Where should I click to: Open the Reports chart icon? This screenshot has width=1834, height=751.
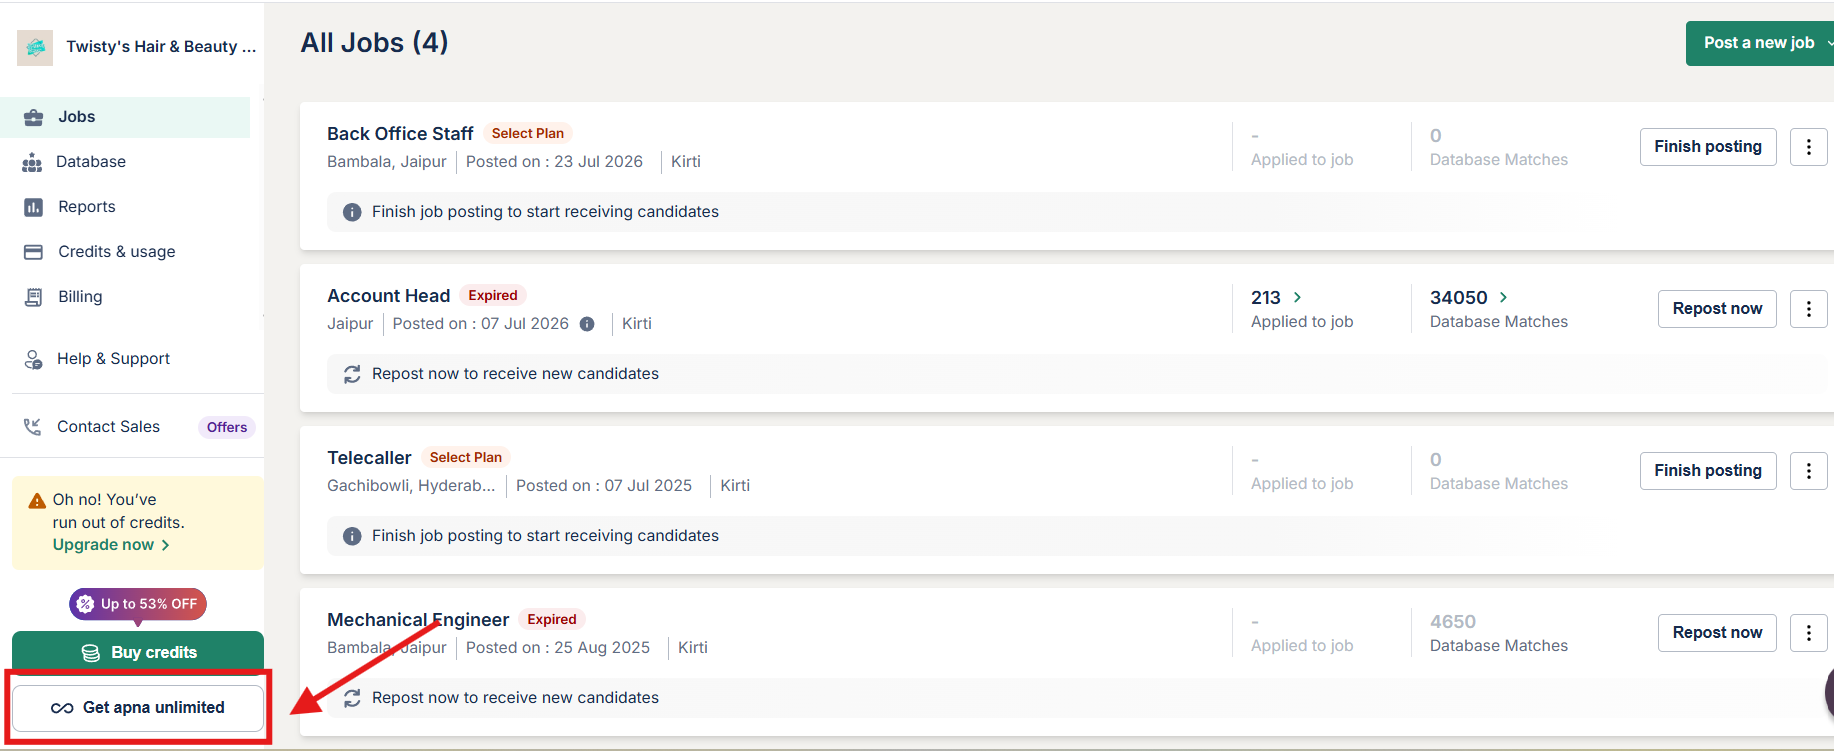pyautogui.click(x=33, y=207)
